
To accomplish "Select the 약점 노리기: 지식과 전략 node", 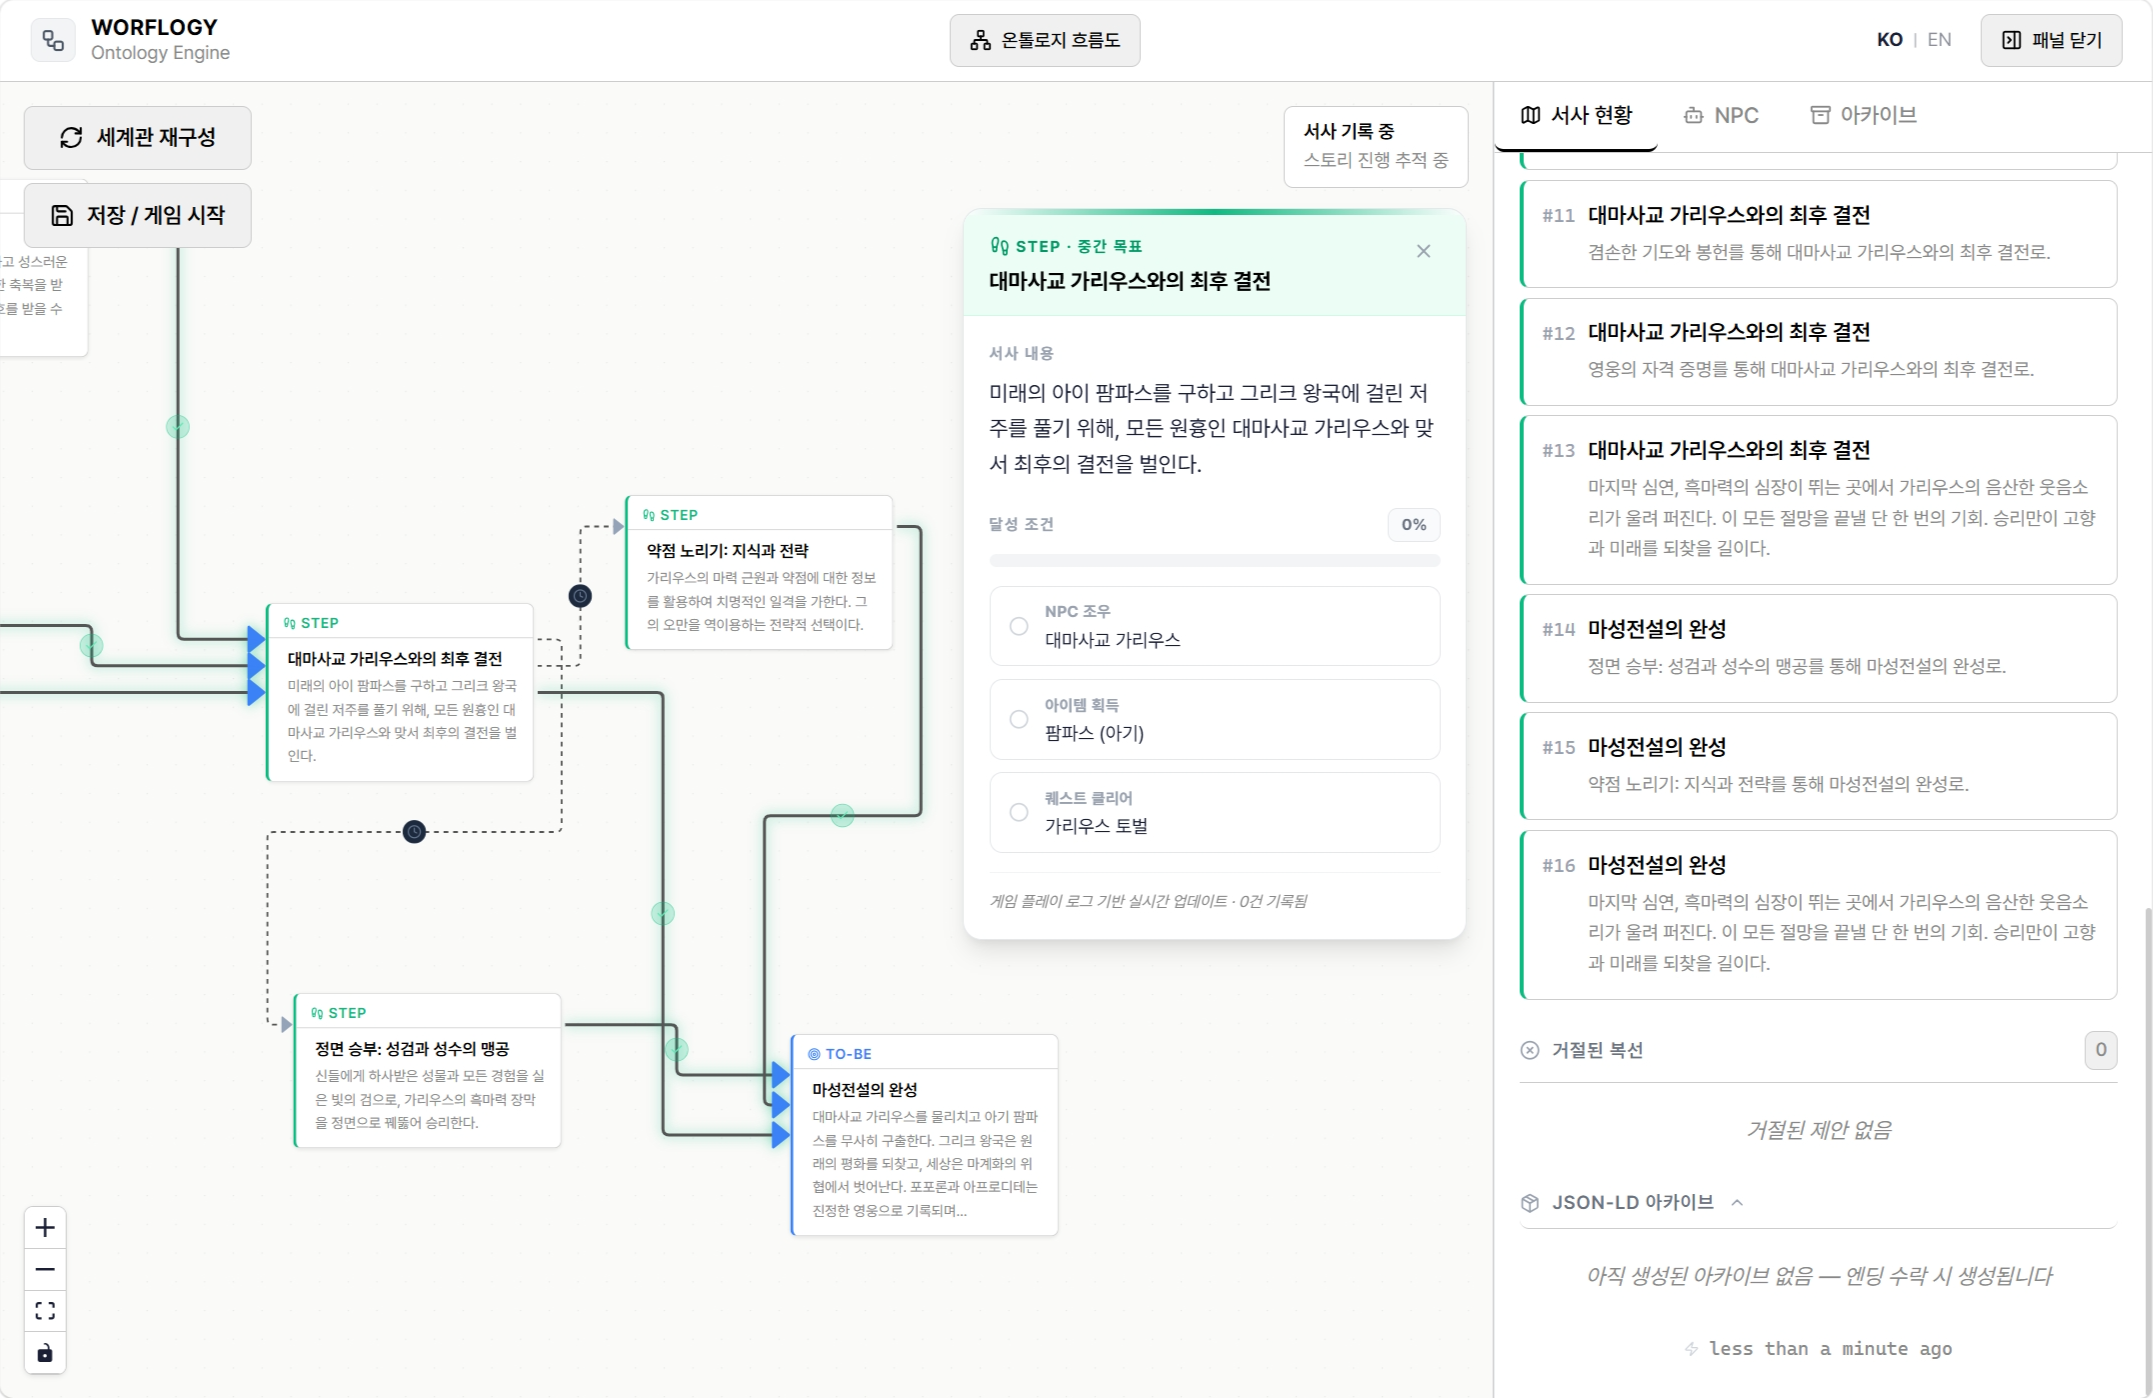I will tap(759, 573).
